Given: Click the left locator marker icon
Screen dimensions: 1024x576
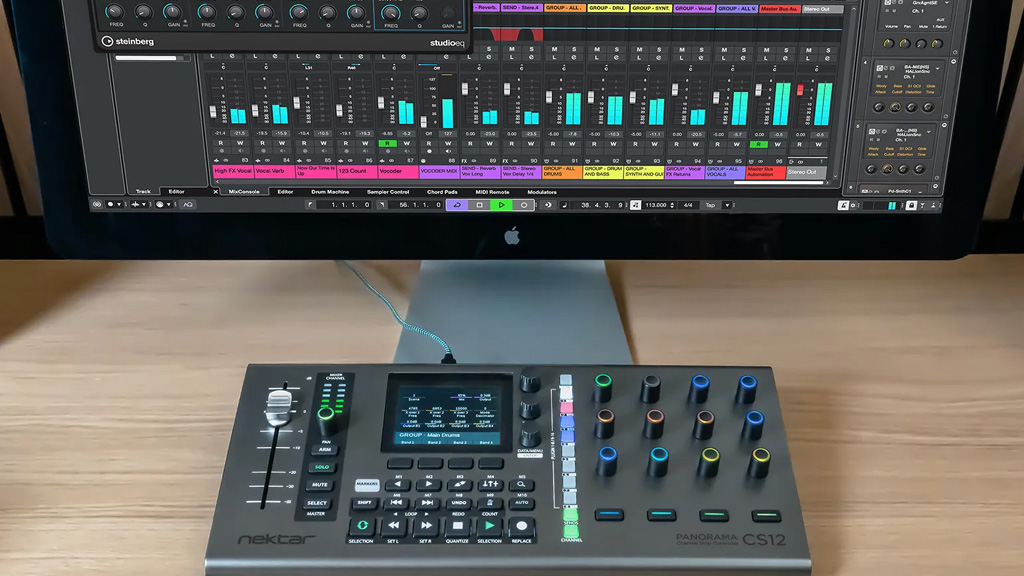Looking at the screenshot, I should coord(311,205).
